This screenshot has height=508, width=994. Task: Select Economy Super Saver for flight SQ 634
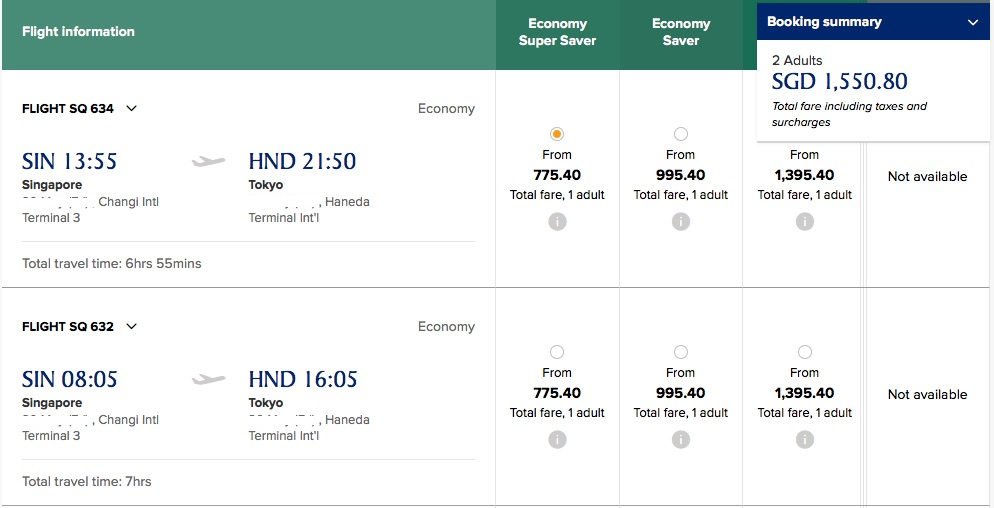557,134
